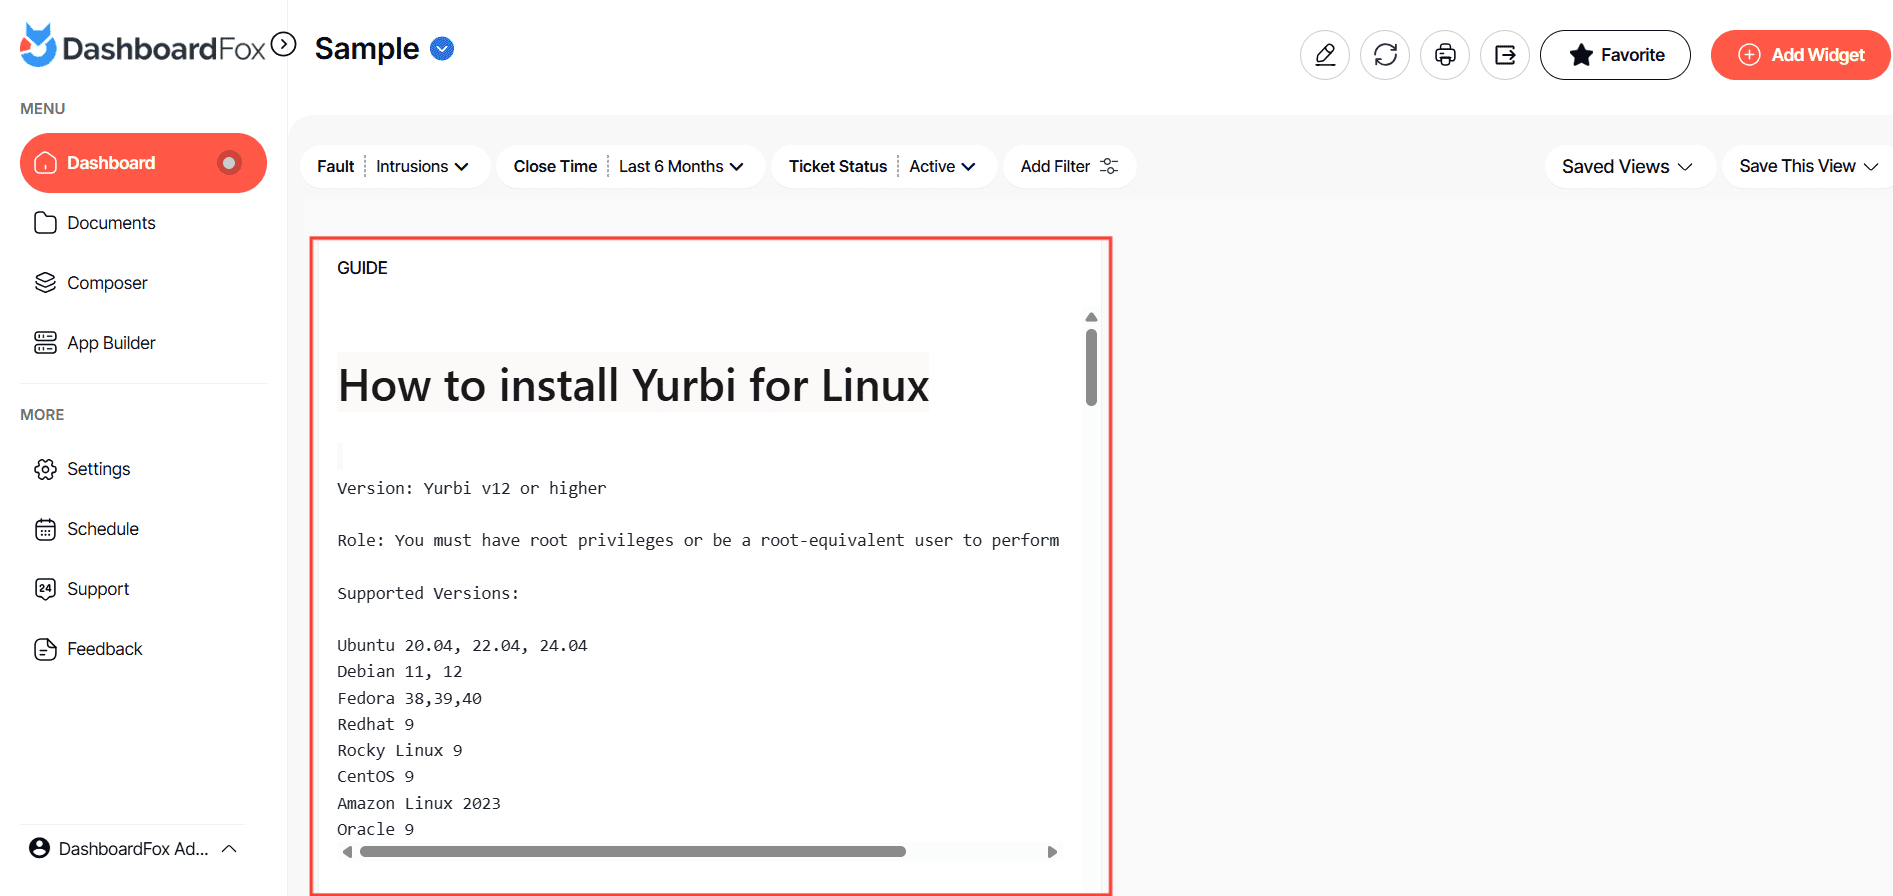Image resolution: width=1893 pixels, height=896 pixels.
Task: Expand the Fault Intrusions filter dropdown
Action: pos(421,166)
